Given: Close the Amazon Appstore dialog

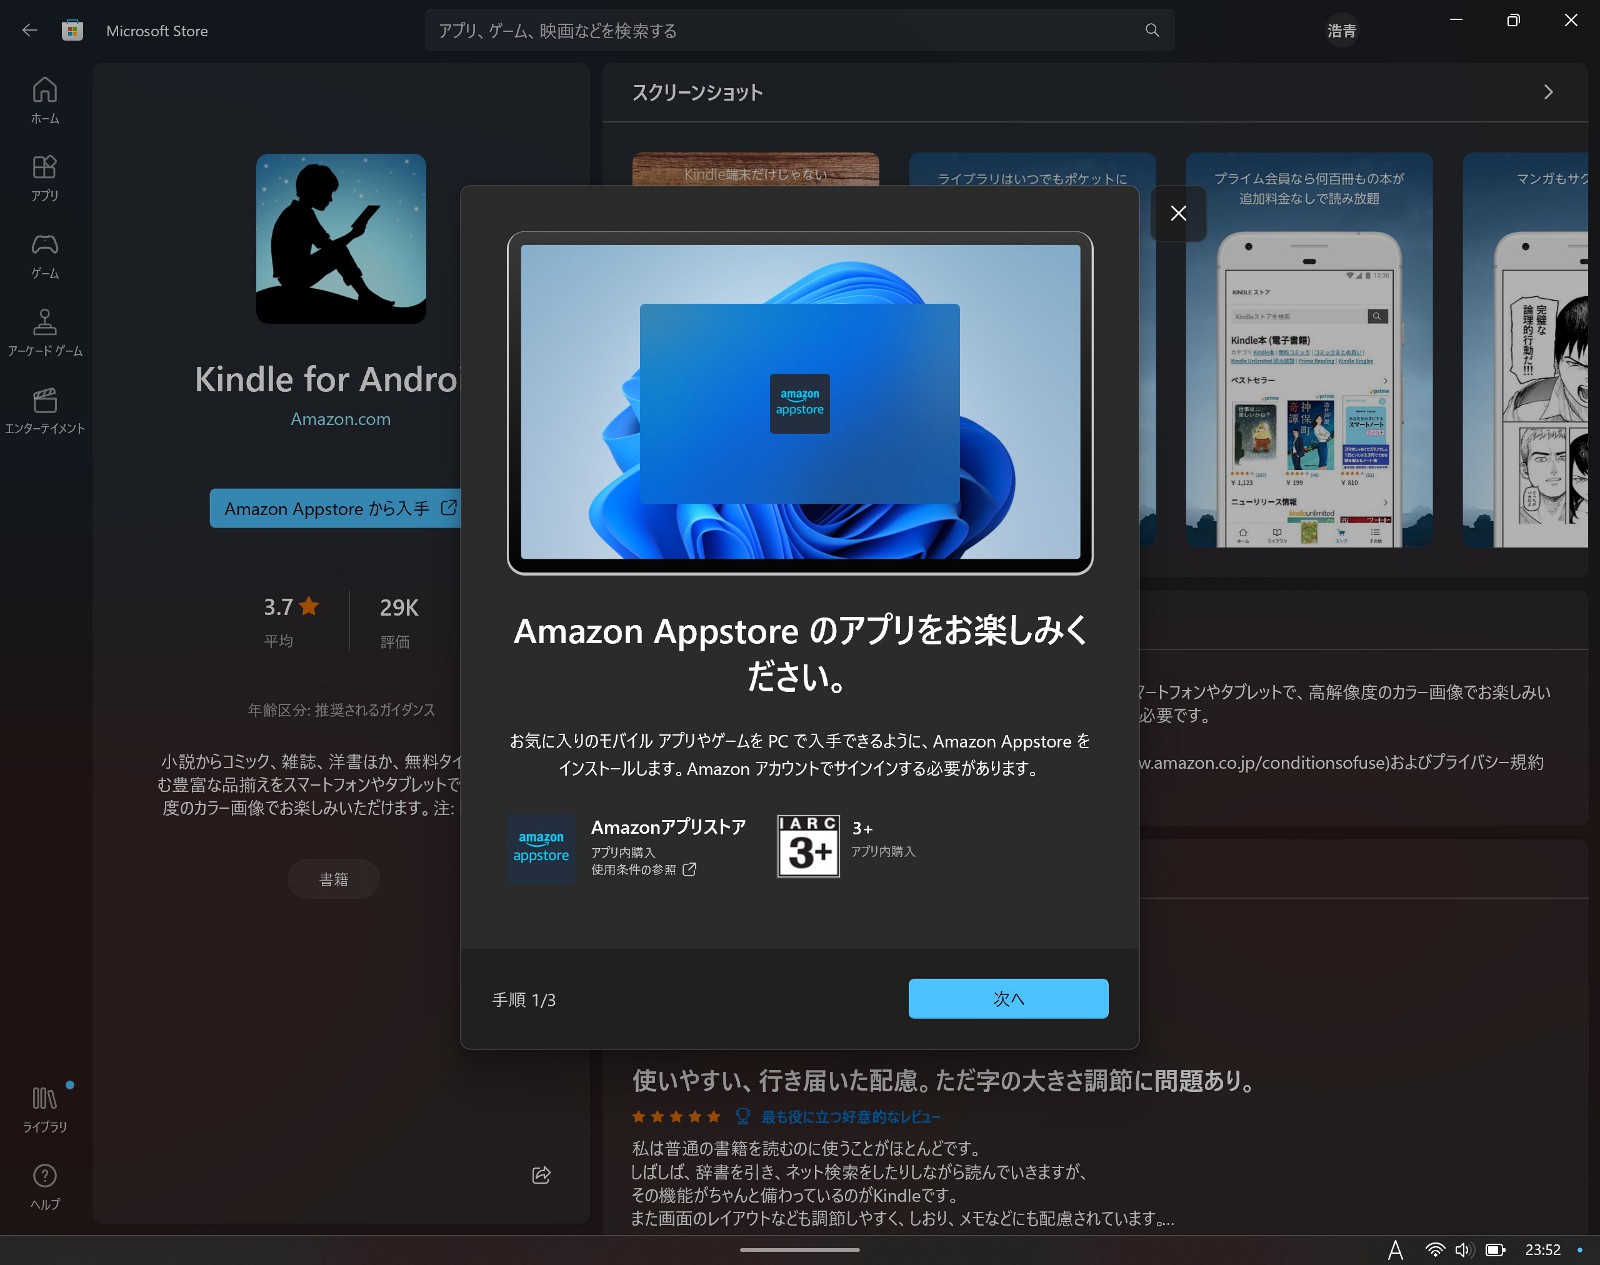Looking at the screenshot, I should (1178, 213).
